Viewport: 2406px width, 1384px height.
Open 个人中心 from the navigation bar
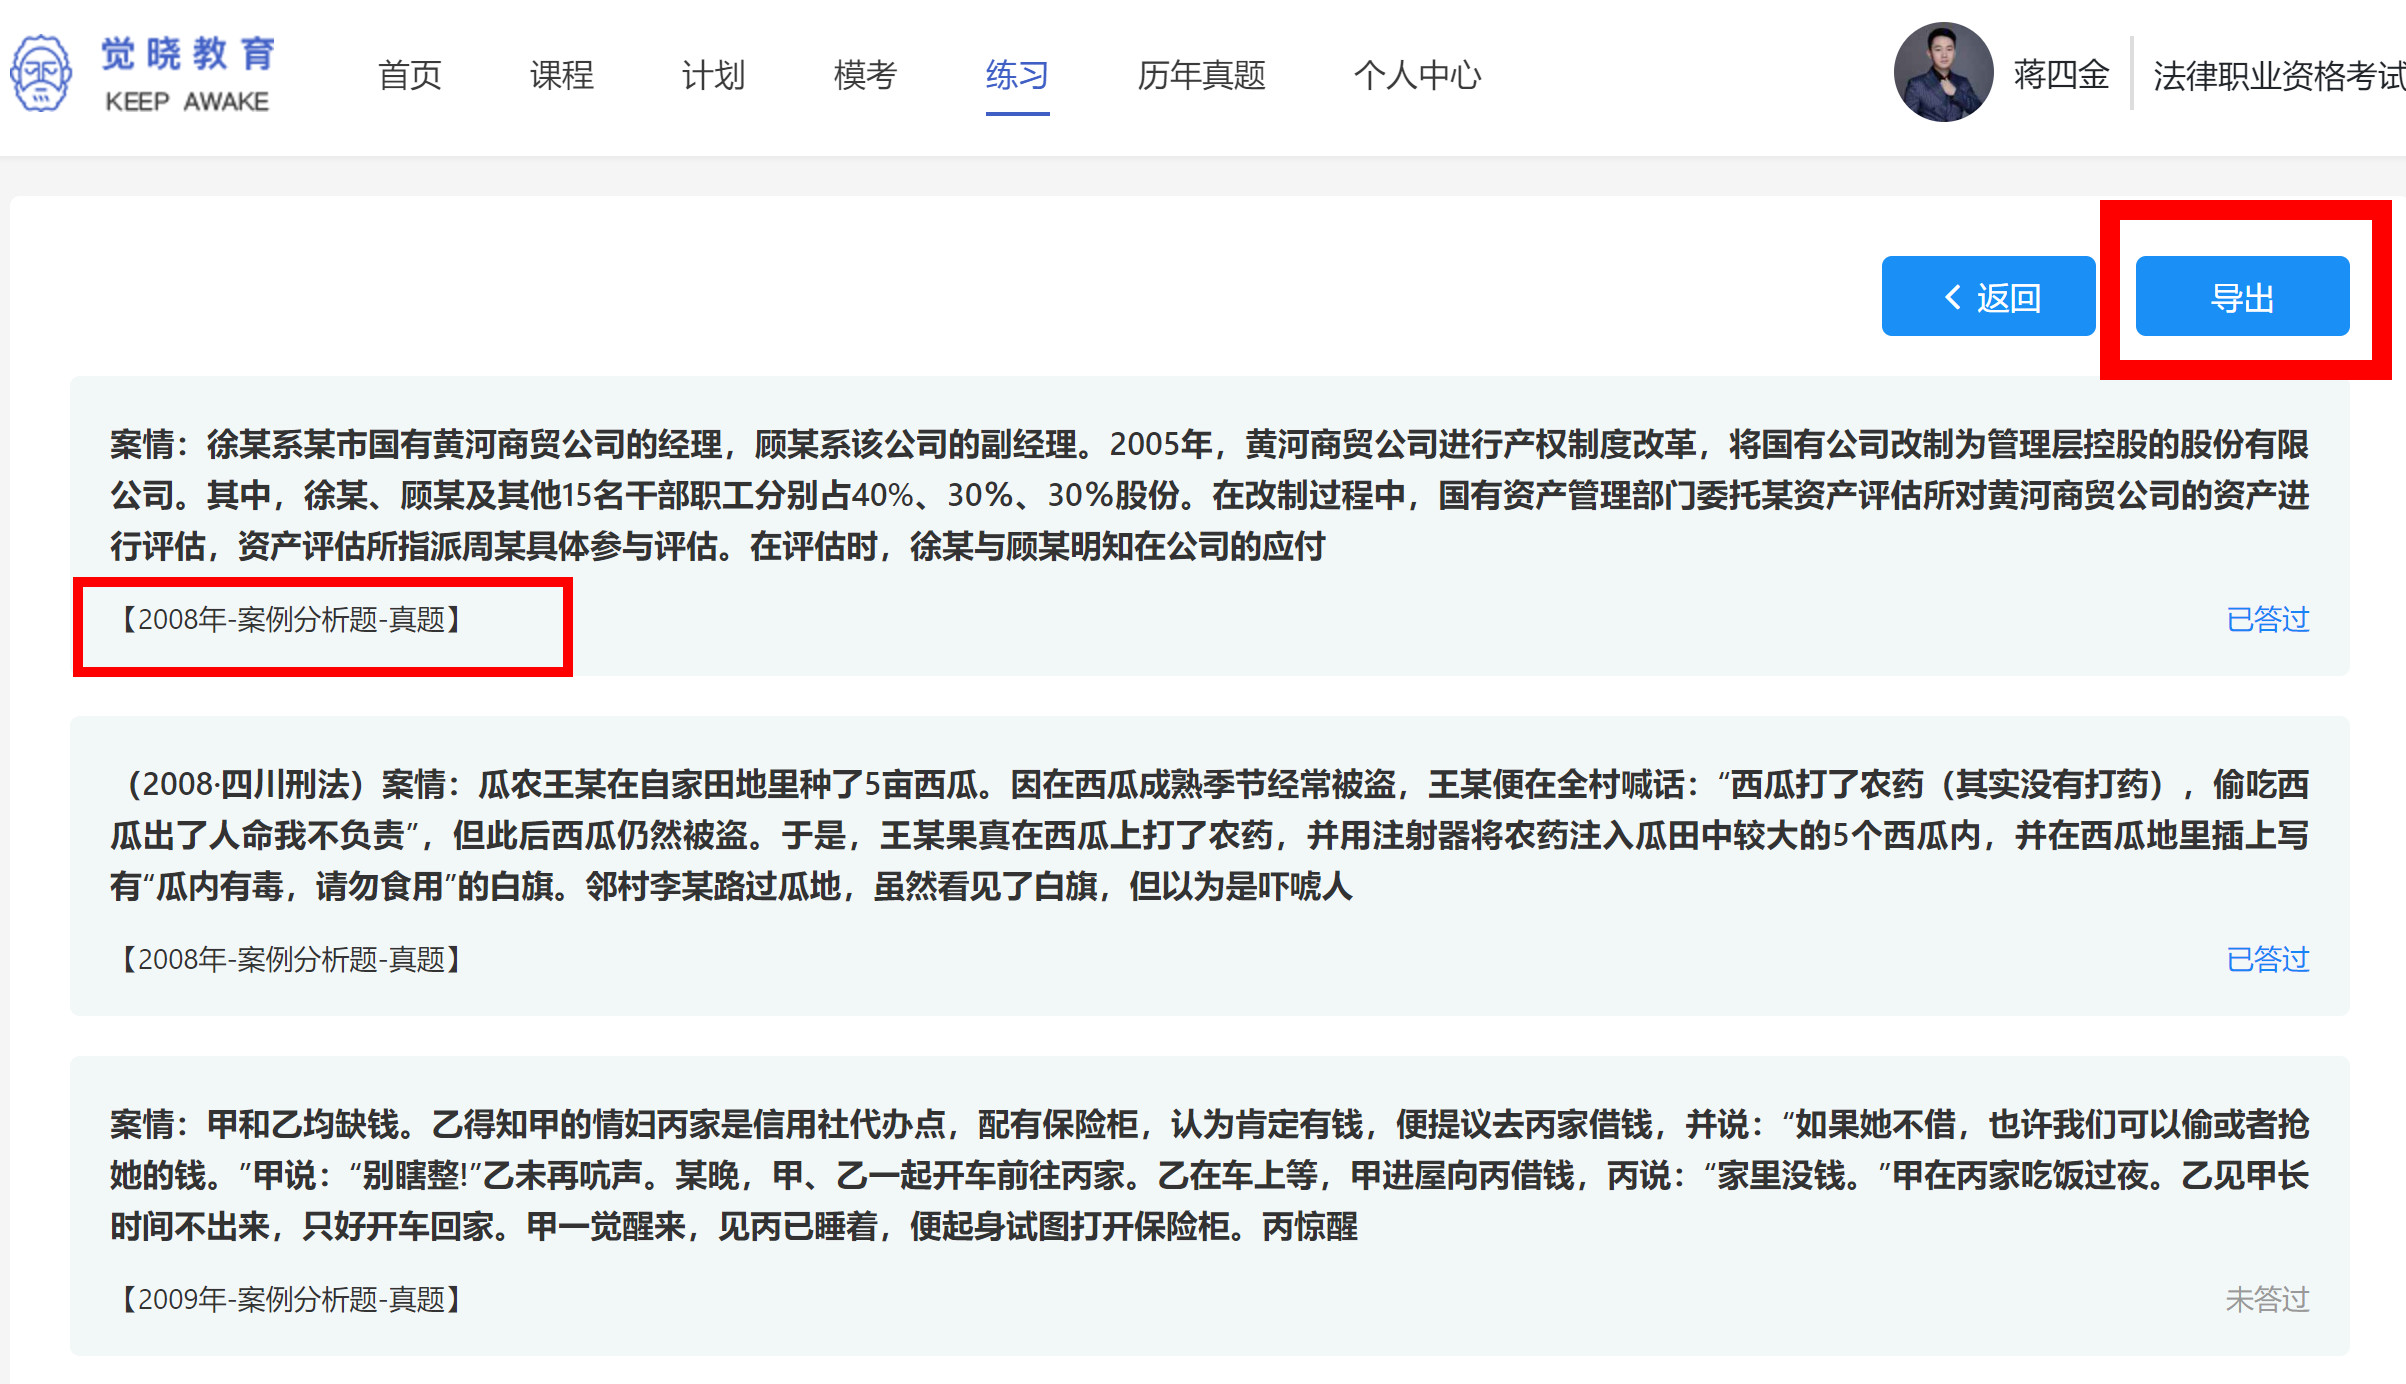point(1419,75)
